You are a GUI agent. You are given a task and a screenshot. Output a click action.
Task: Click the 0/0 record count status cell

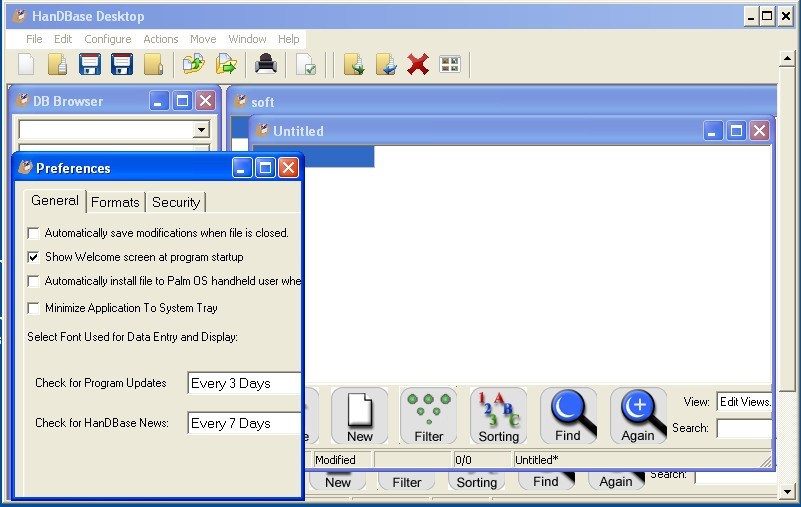point(481,460)
